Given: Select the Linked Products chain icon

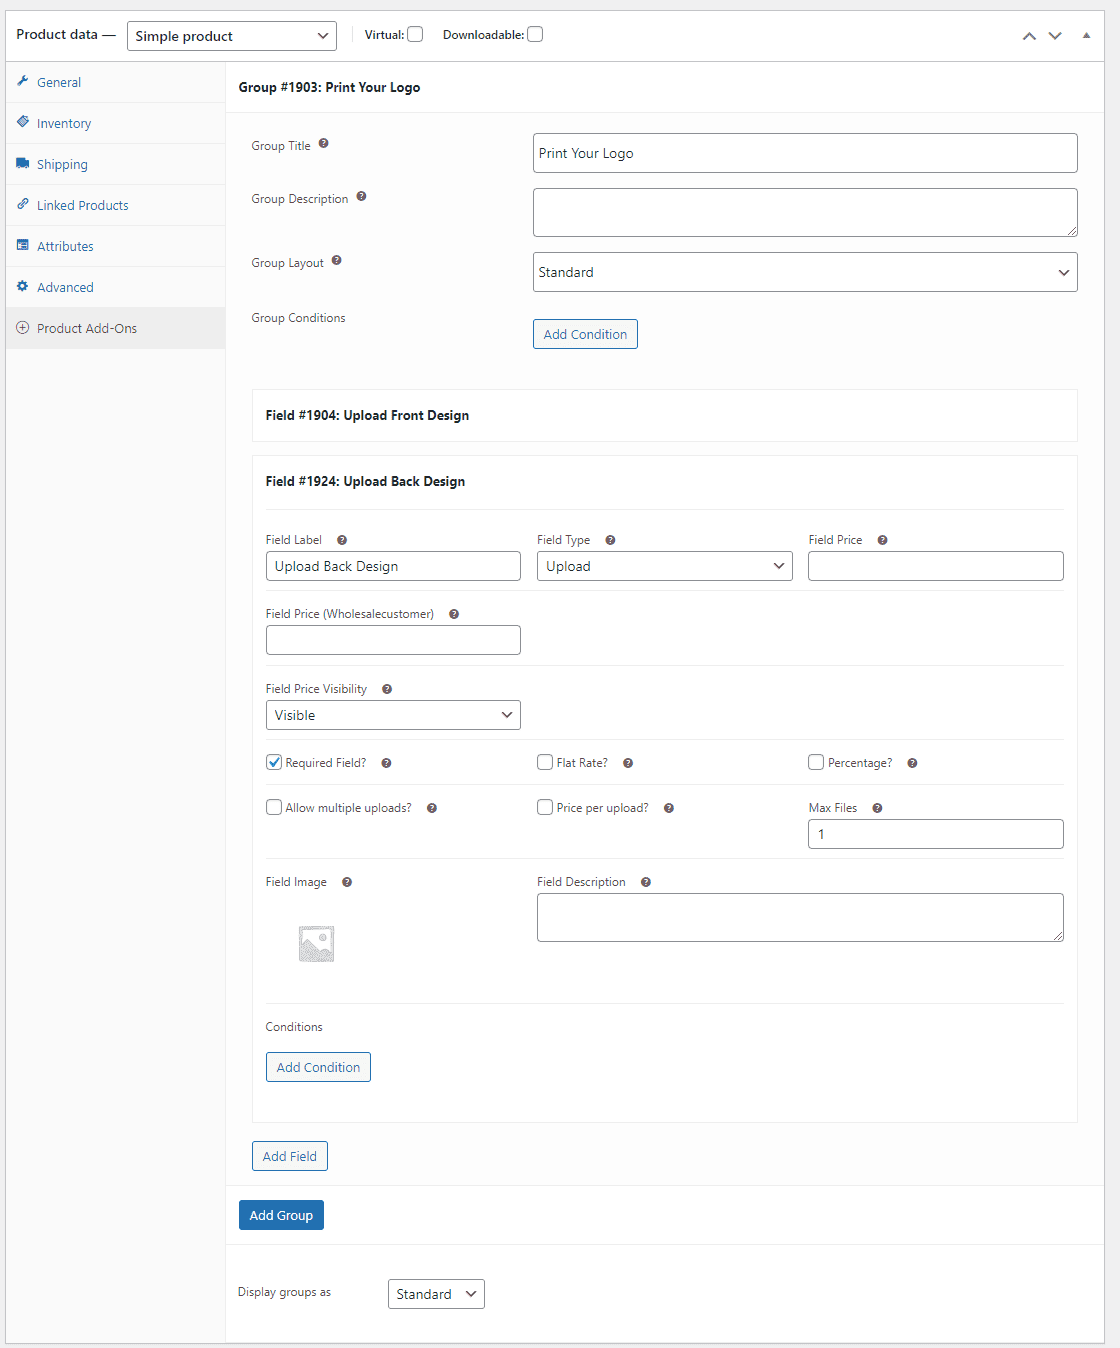Looking at the screenshot, I should pos(22,204).
